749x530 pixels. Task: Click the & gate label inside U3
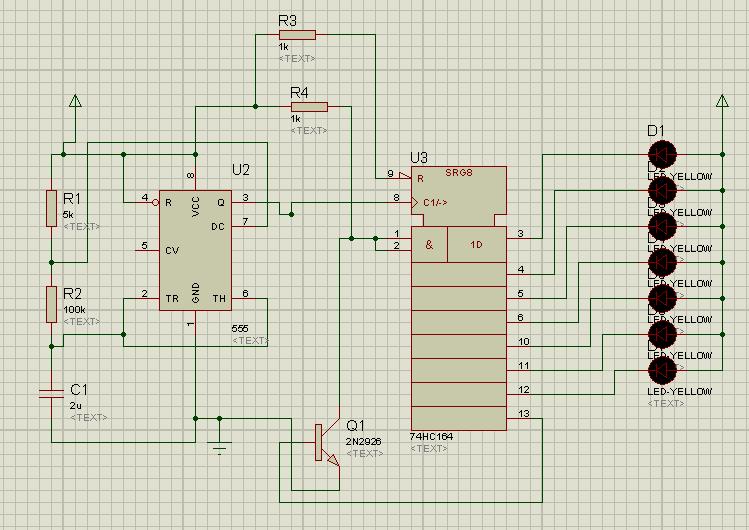[x=429, y=244]
